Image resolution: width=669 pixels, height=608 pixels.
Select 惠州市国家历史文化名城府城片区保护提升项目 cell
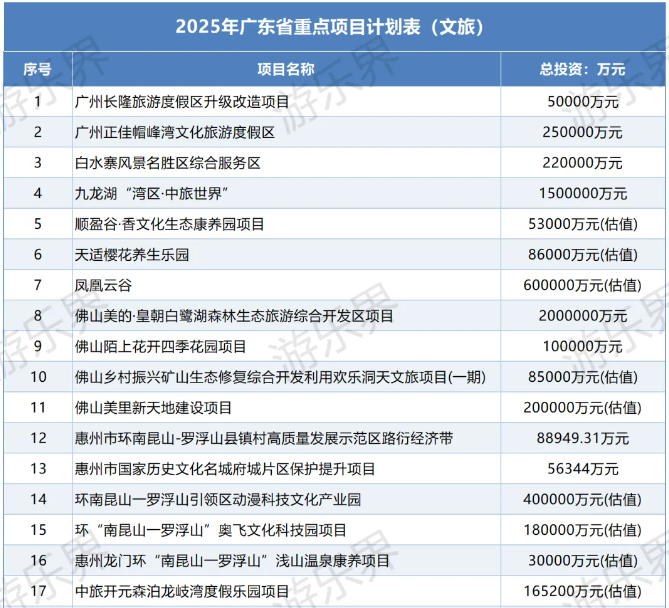tap(286, 469)
